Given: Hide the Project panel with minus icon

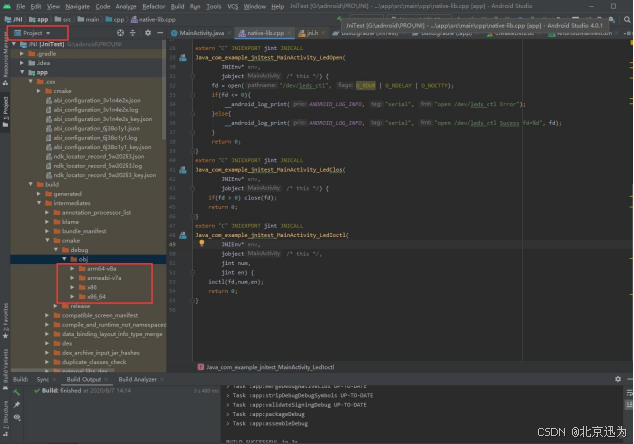Looking at the screenshot, I should 160,33.
